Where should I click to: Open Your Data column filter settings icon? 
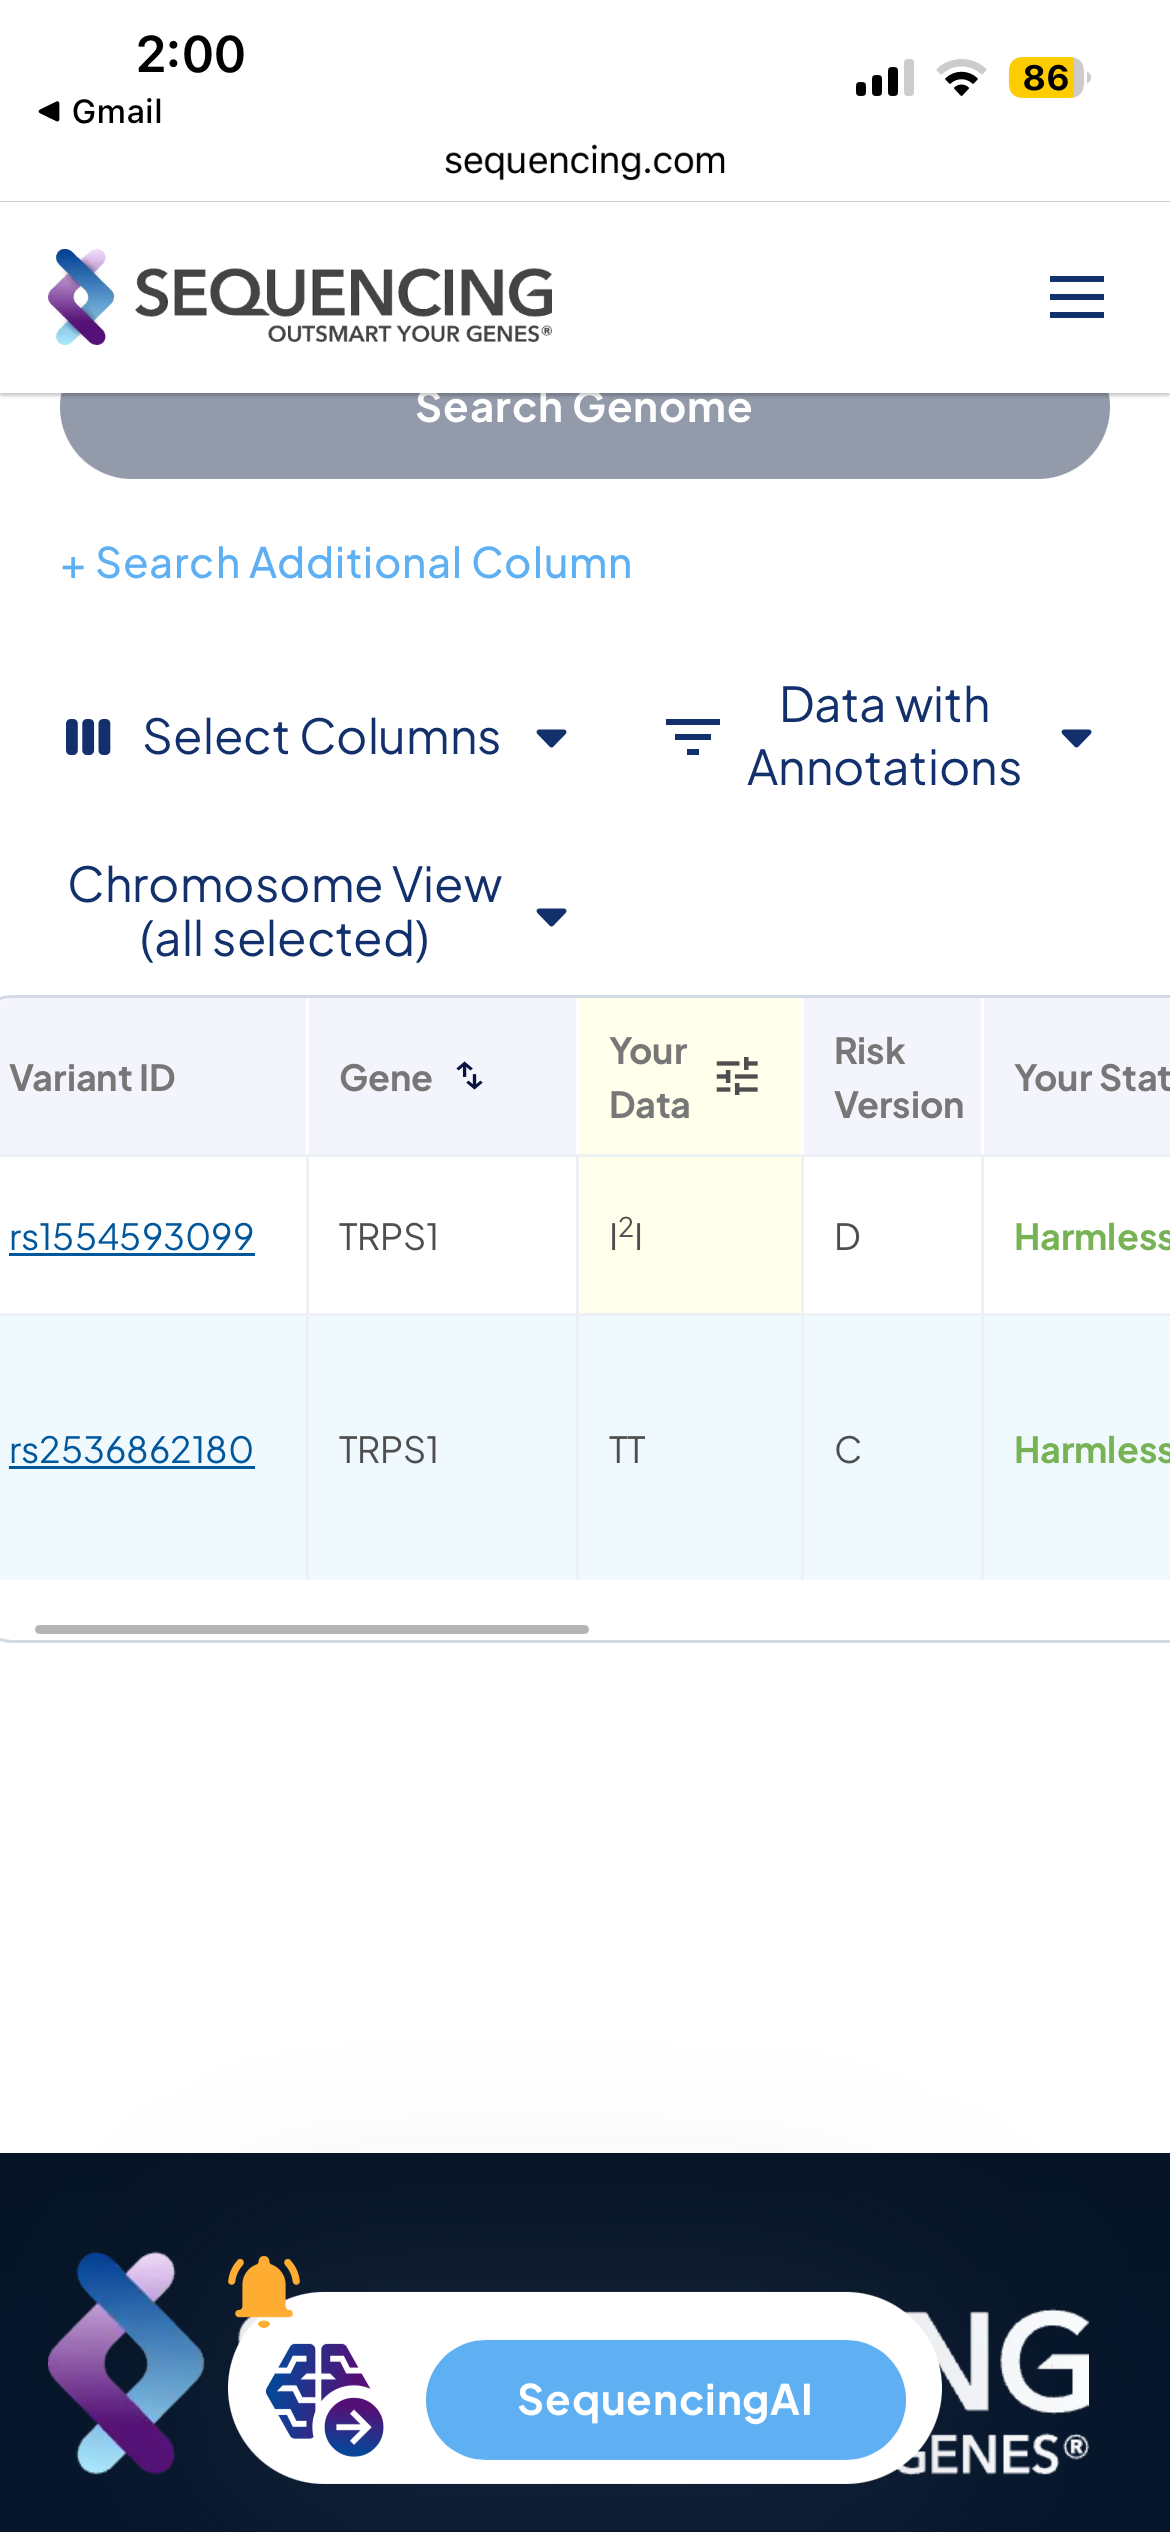[x=737, y=1077]
